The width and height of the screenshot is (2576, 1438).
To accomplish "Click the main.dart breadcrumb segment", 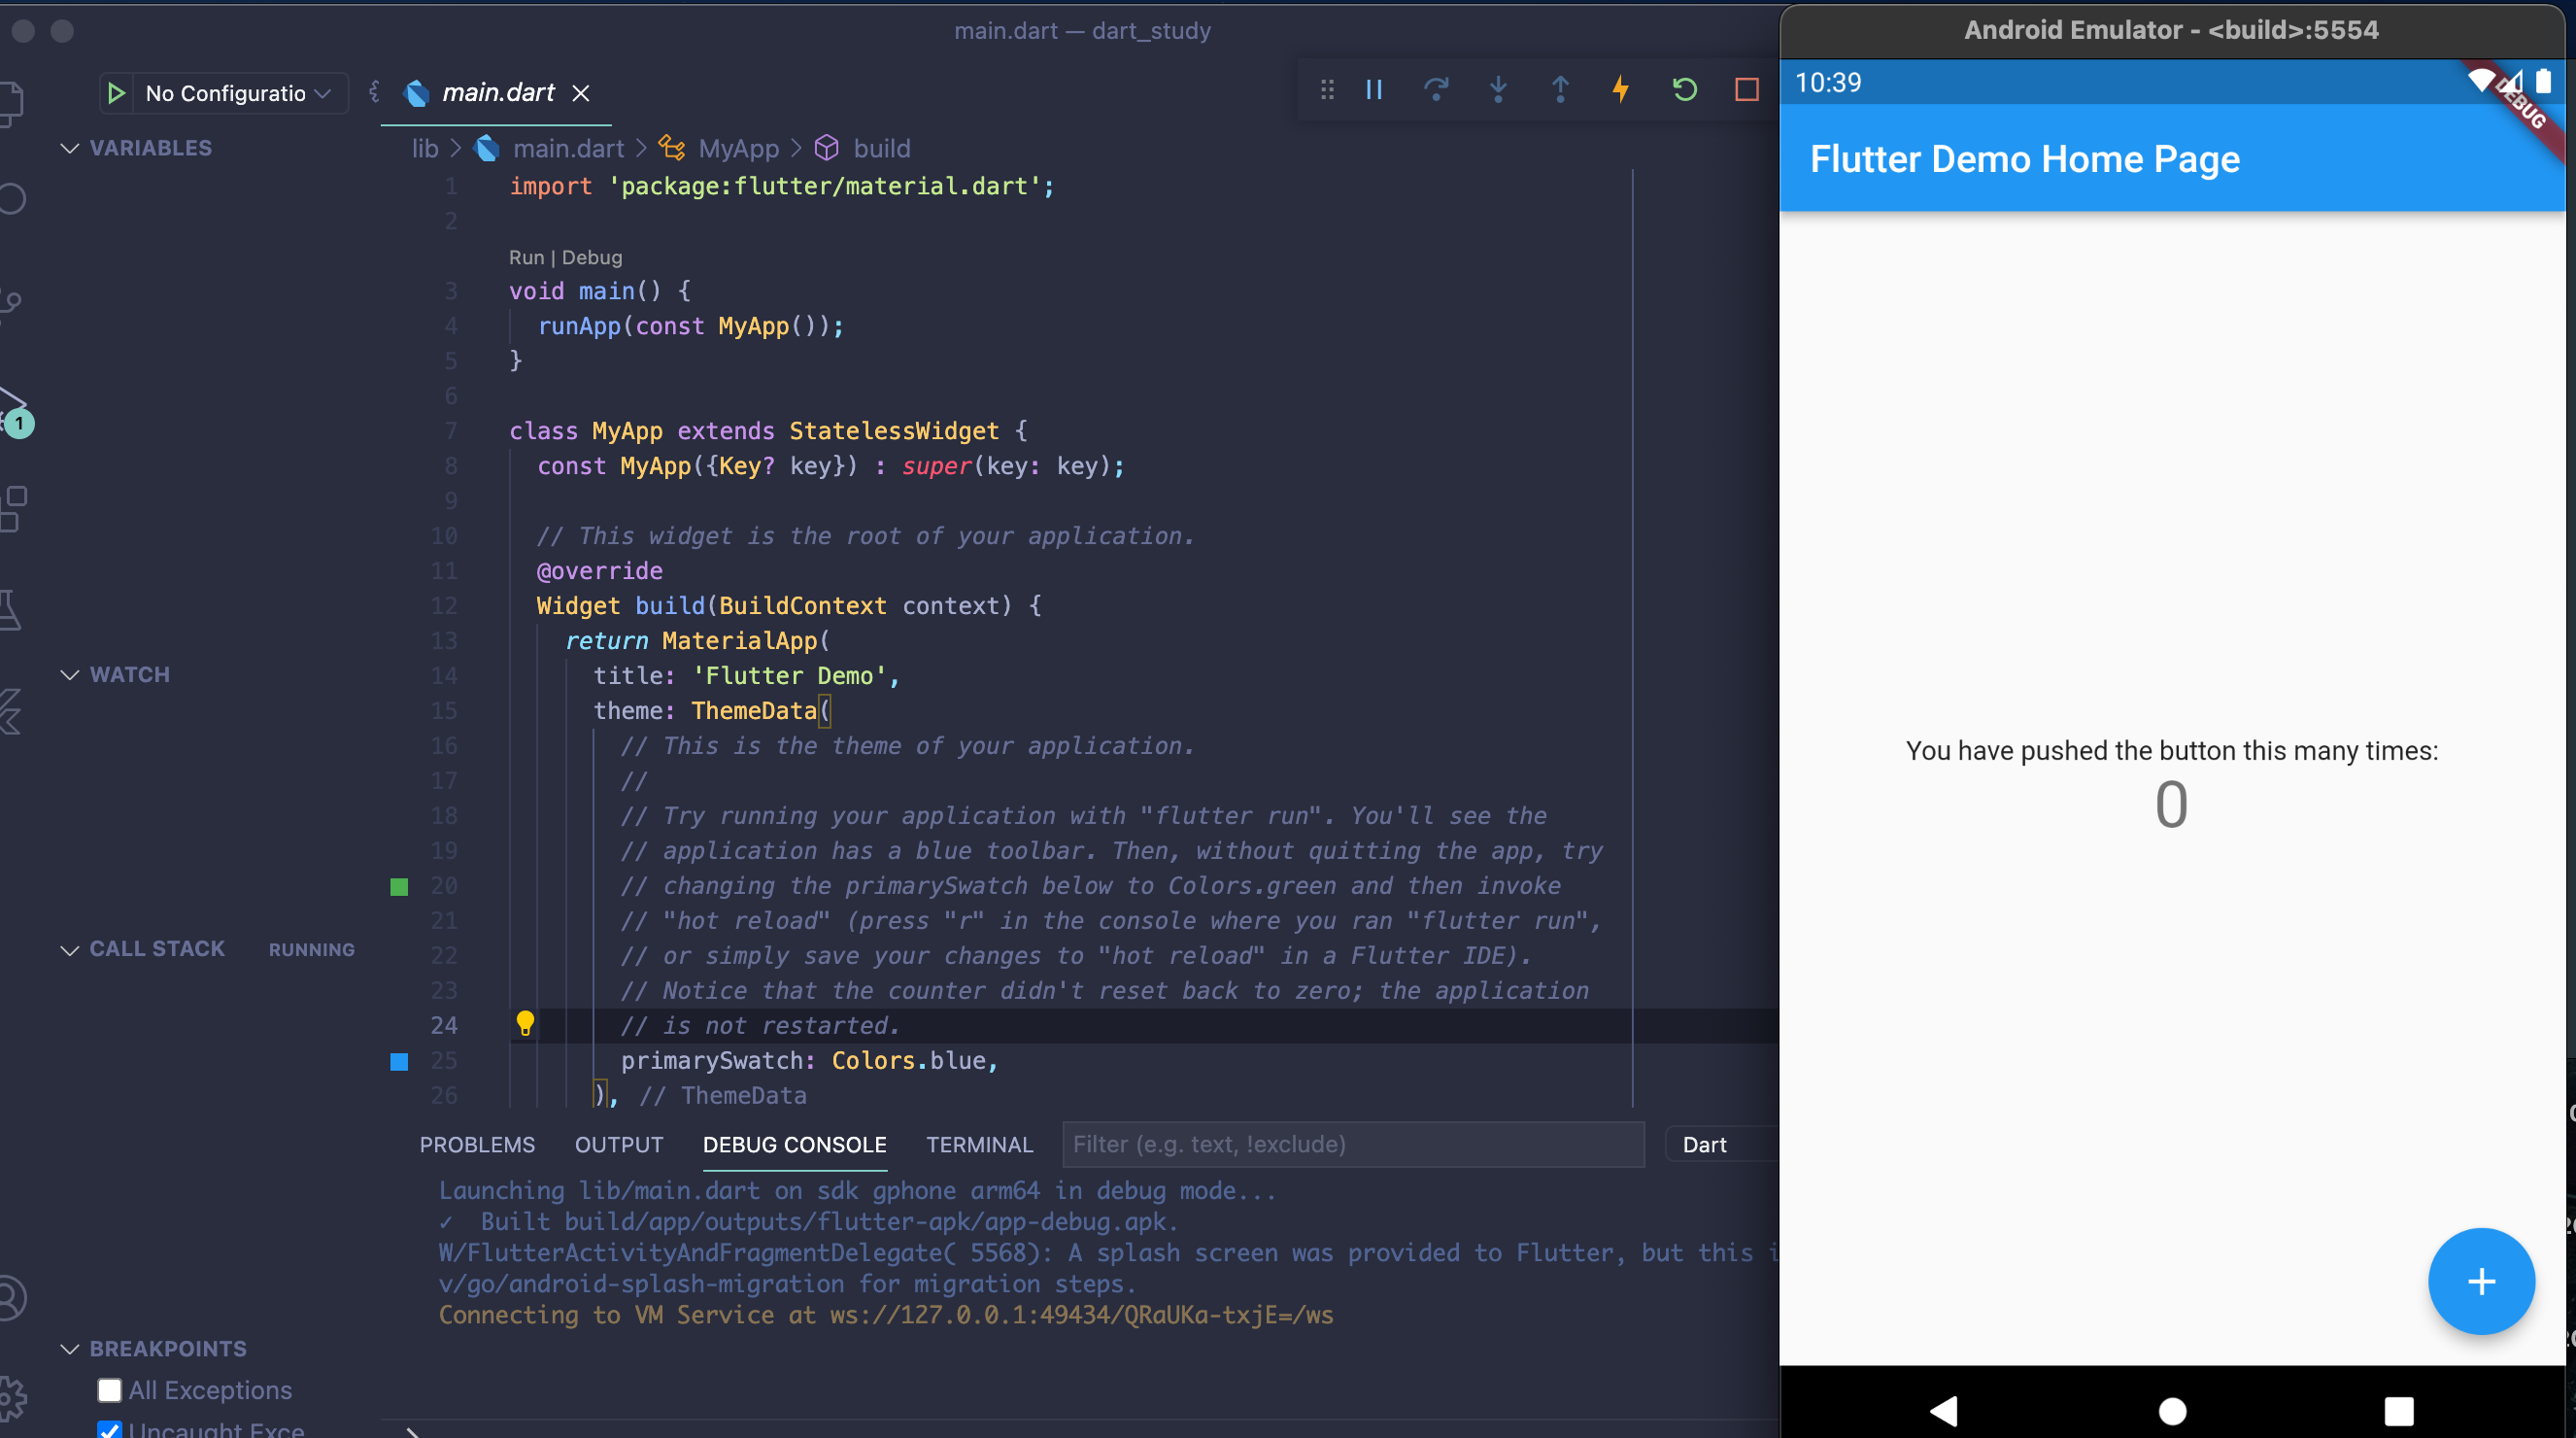I will click(568, 148).
